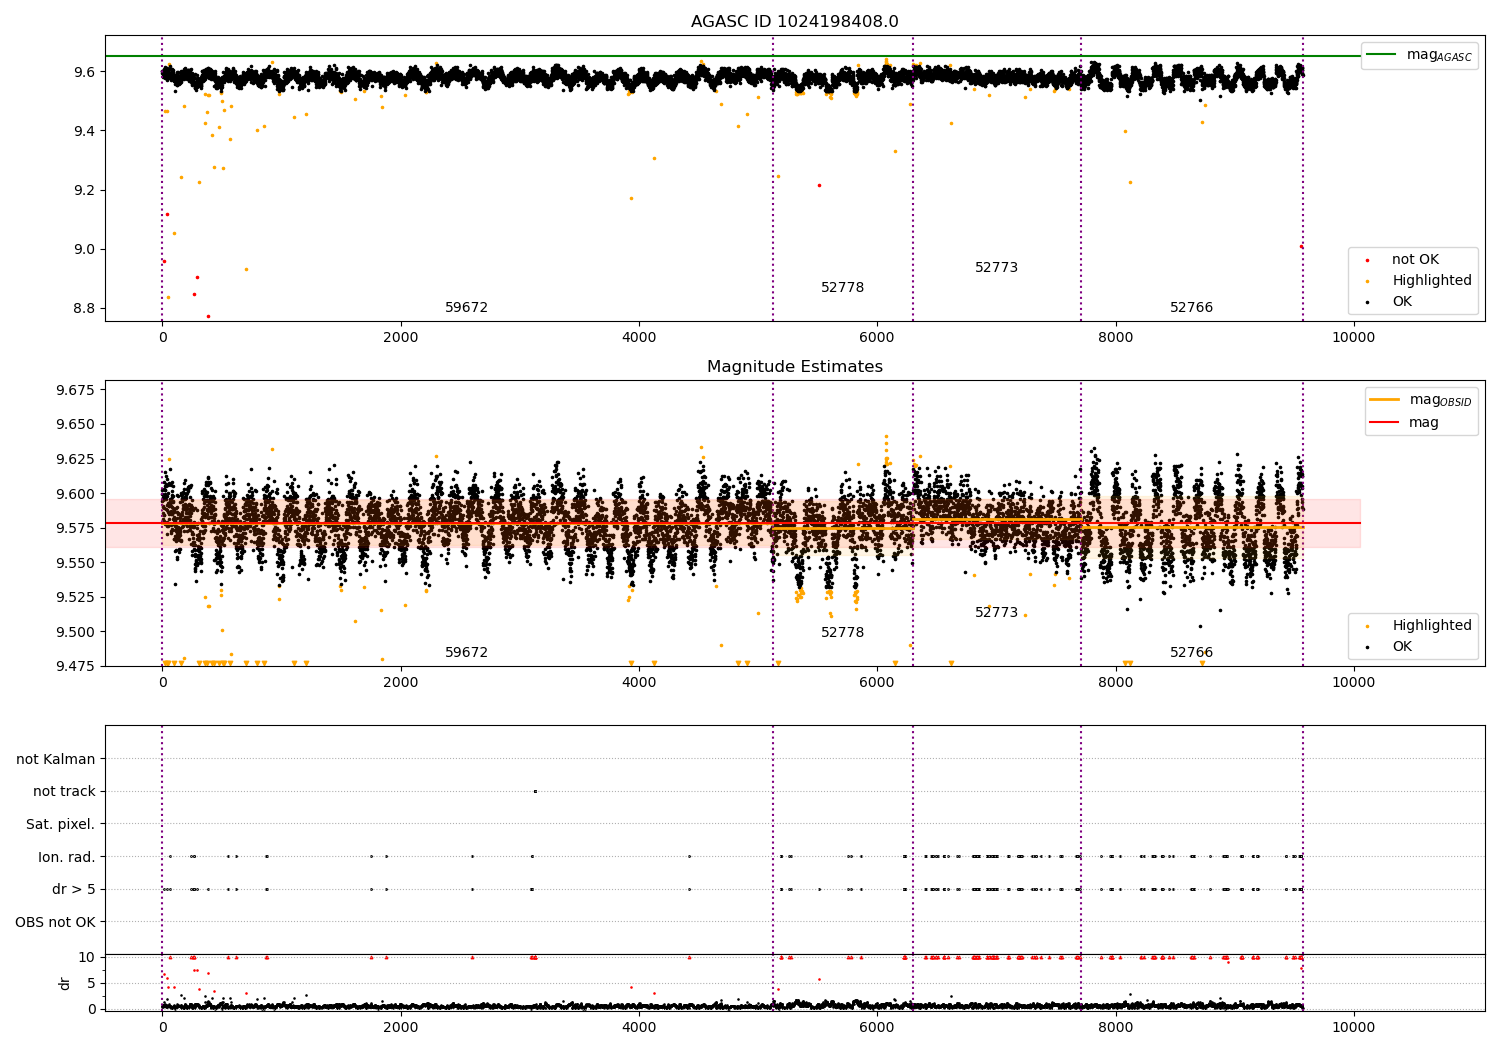Viewport: 1500px width, 1050px height.
Task: Click y-axis tick 9.600 in middle panel
Action: pos(76,494)
